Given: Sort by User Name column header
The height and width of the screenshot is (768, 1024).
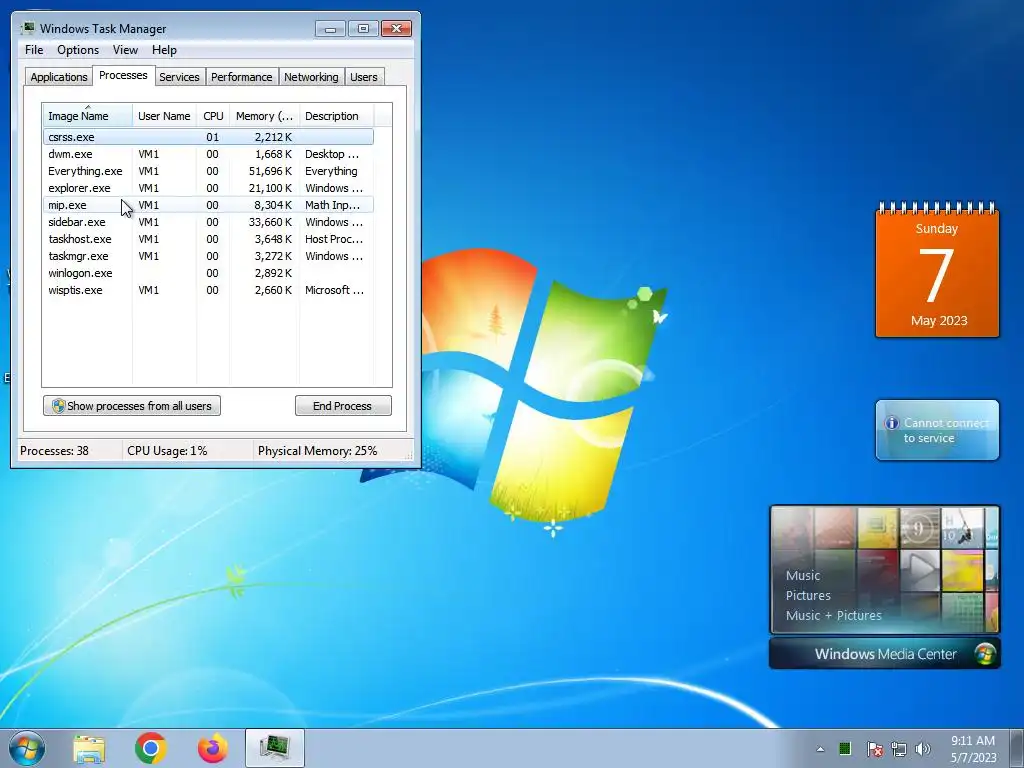Looking at the screenshot, I should [164, 116].
